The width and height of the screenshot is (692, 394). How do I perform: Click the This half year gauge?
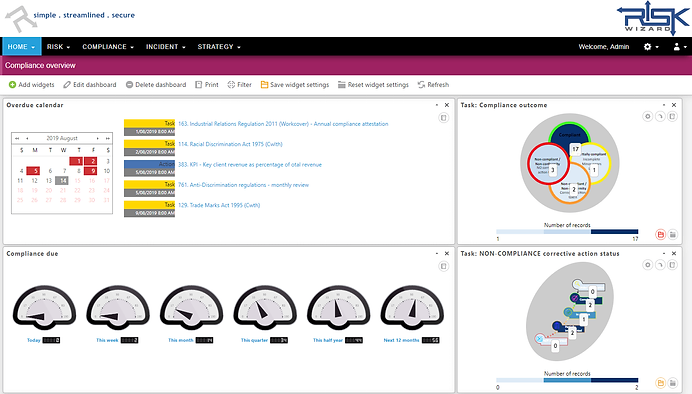coord(339,307)
